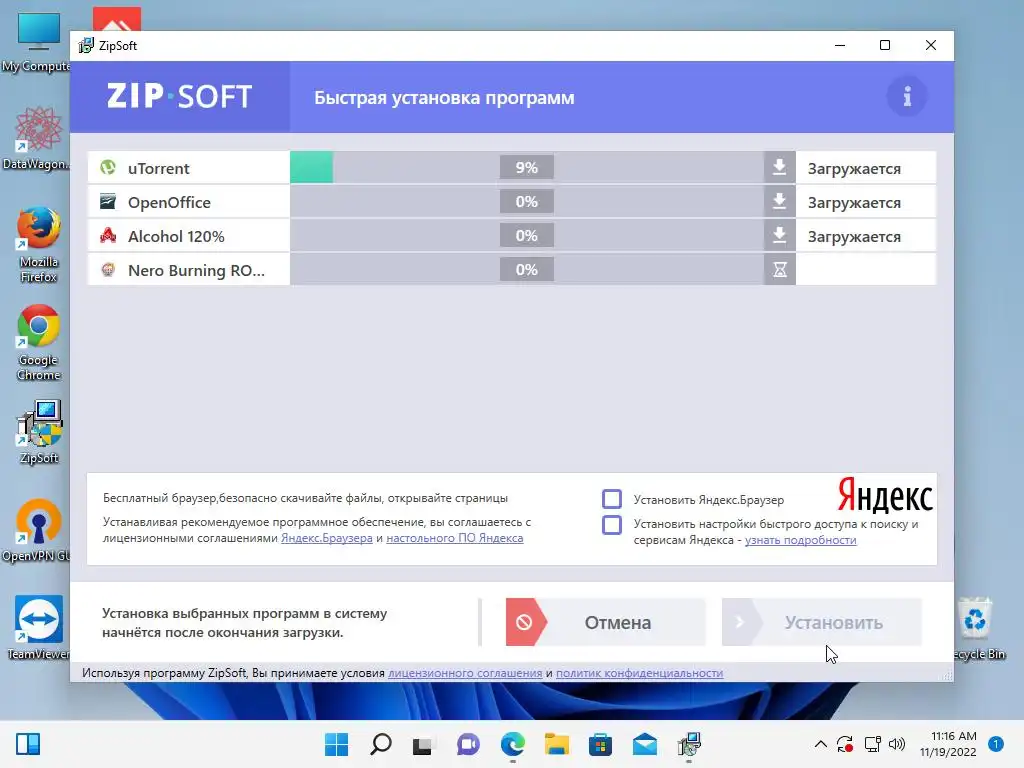Click the clock showing 11:16 AM
Image resolution: width=1024 pixels, height=768 pixels.
(948, 744)
